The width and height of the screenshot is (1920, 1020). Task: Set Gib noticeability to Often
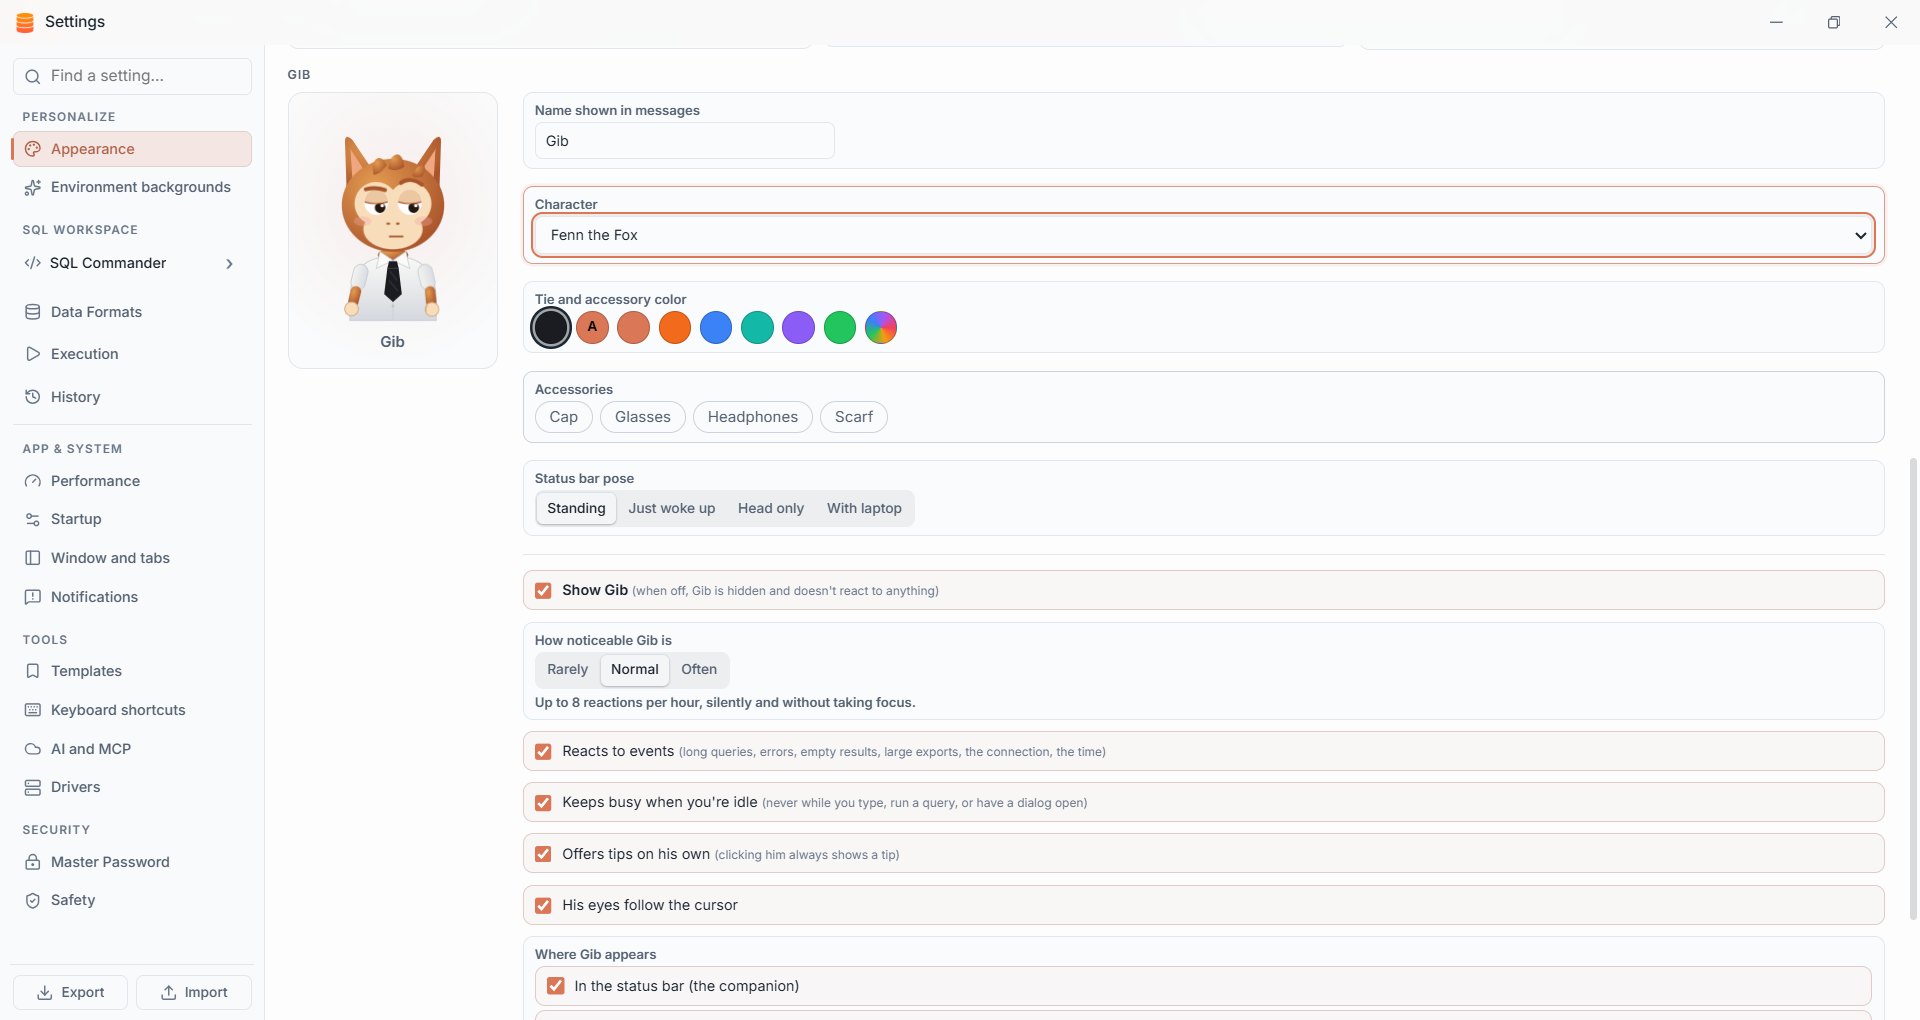click(699, 669)
